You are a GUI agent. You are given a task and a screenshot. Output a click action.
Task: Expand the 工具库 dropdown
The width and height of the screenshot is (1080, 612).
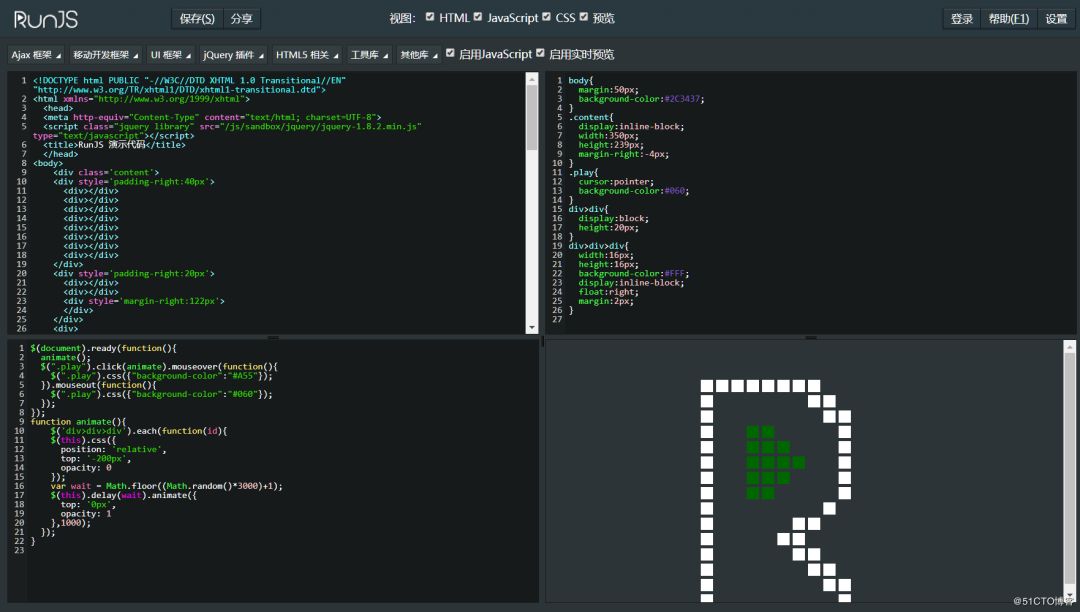point(369,54)
